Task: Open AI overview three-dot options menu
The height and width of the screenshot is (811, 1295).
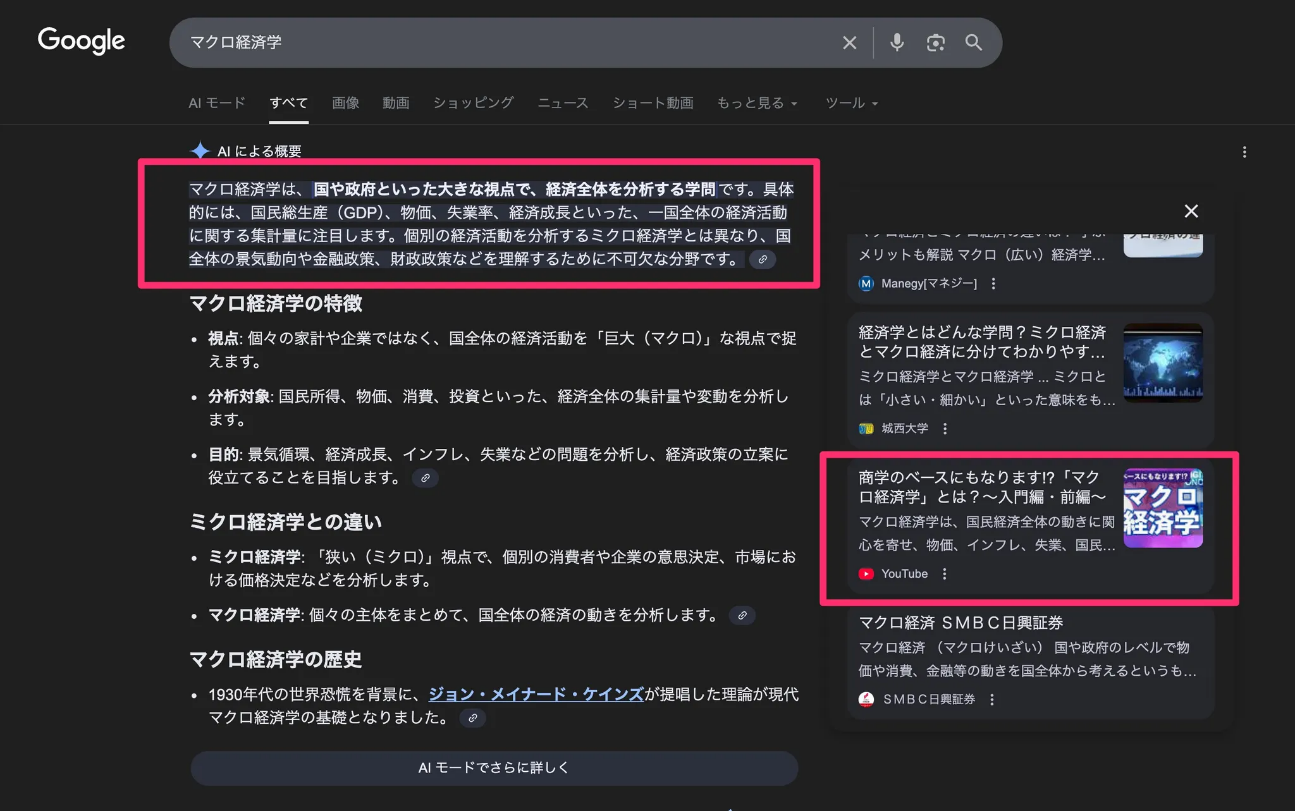Action: pyautogui.click(x=1244, y=152)
